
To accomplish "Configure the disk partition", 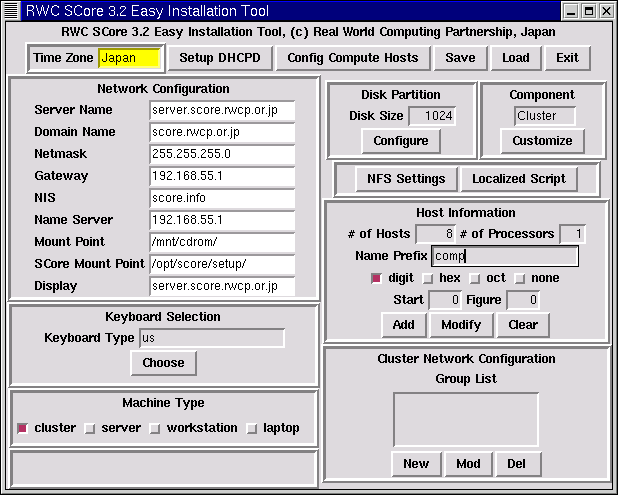I will [401, 141].
